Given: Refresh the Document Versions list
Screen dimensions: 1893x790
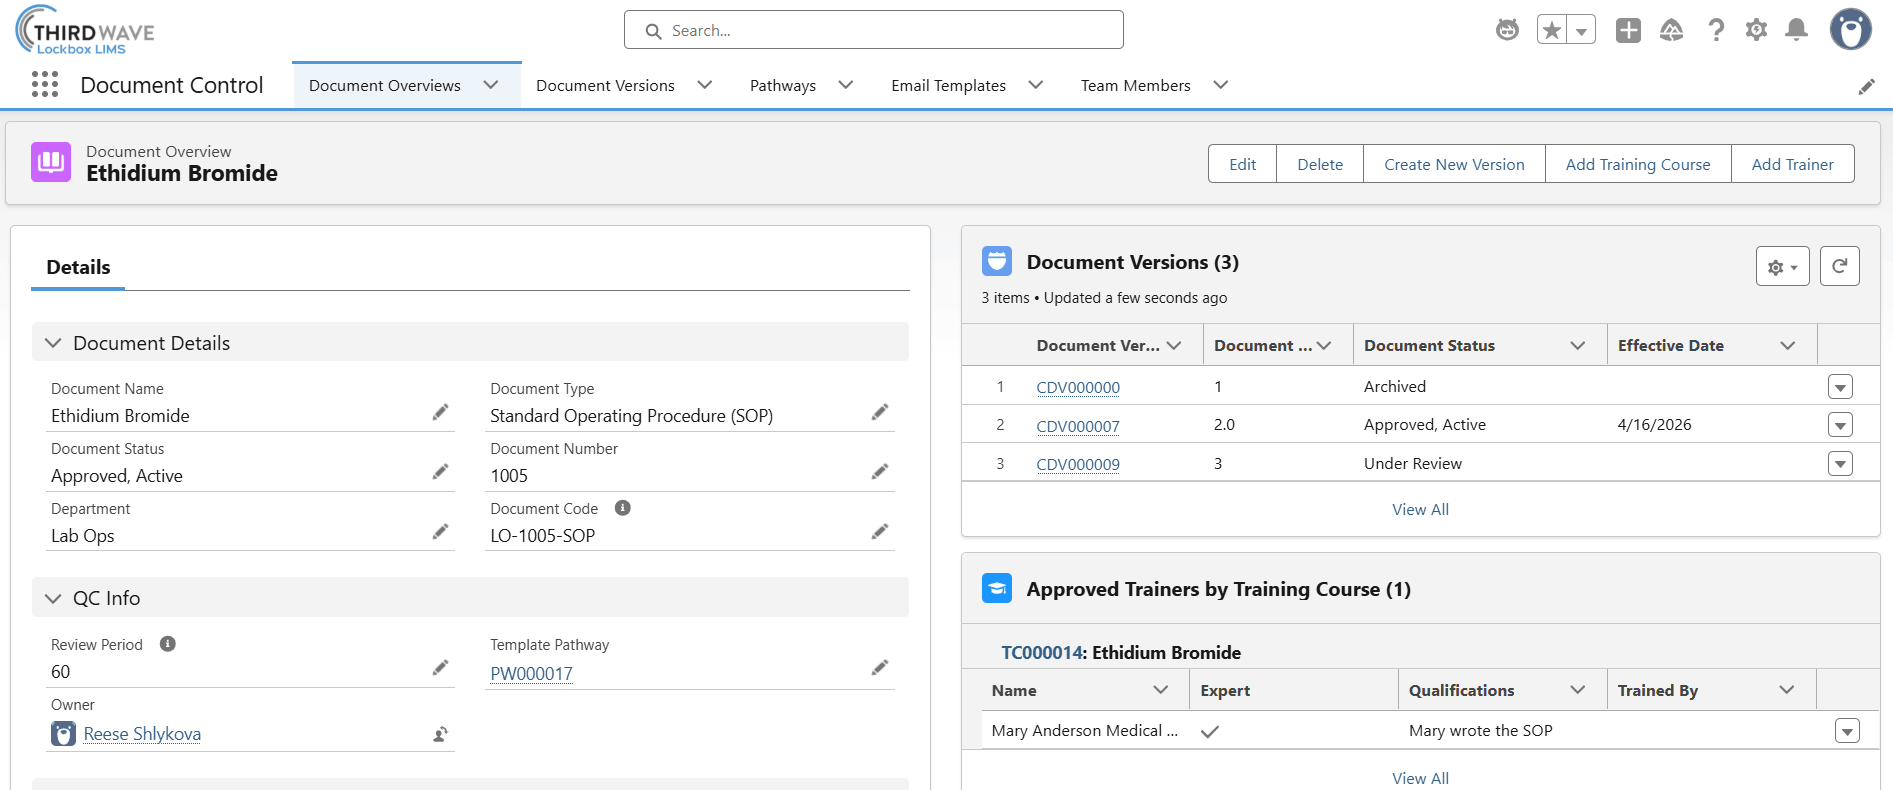Looking at the screenshot, I should tap(1840, 266).
